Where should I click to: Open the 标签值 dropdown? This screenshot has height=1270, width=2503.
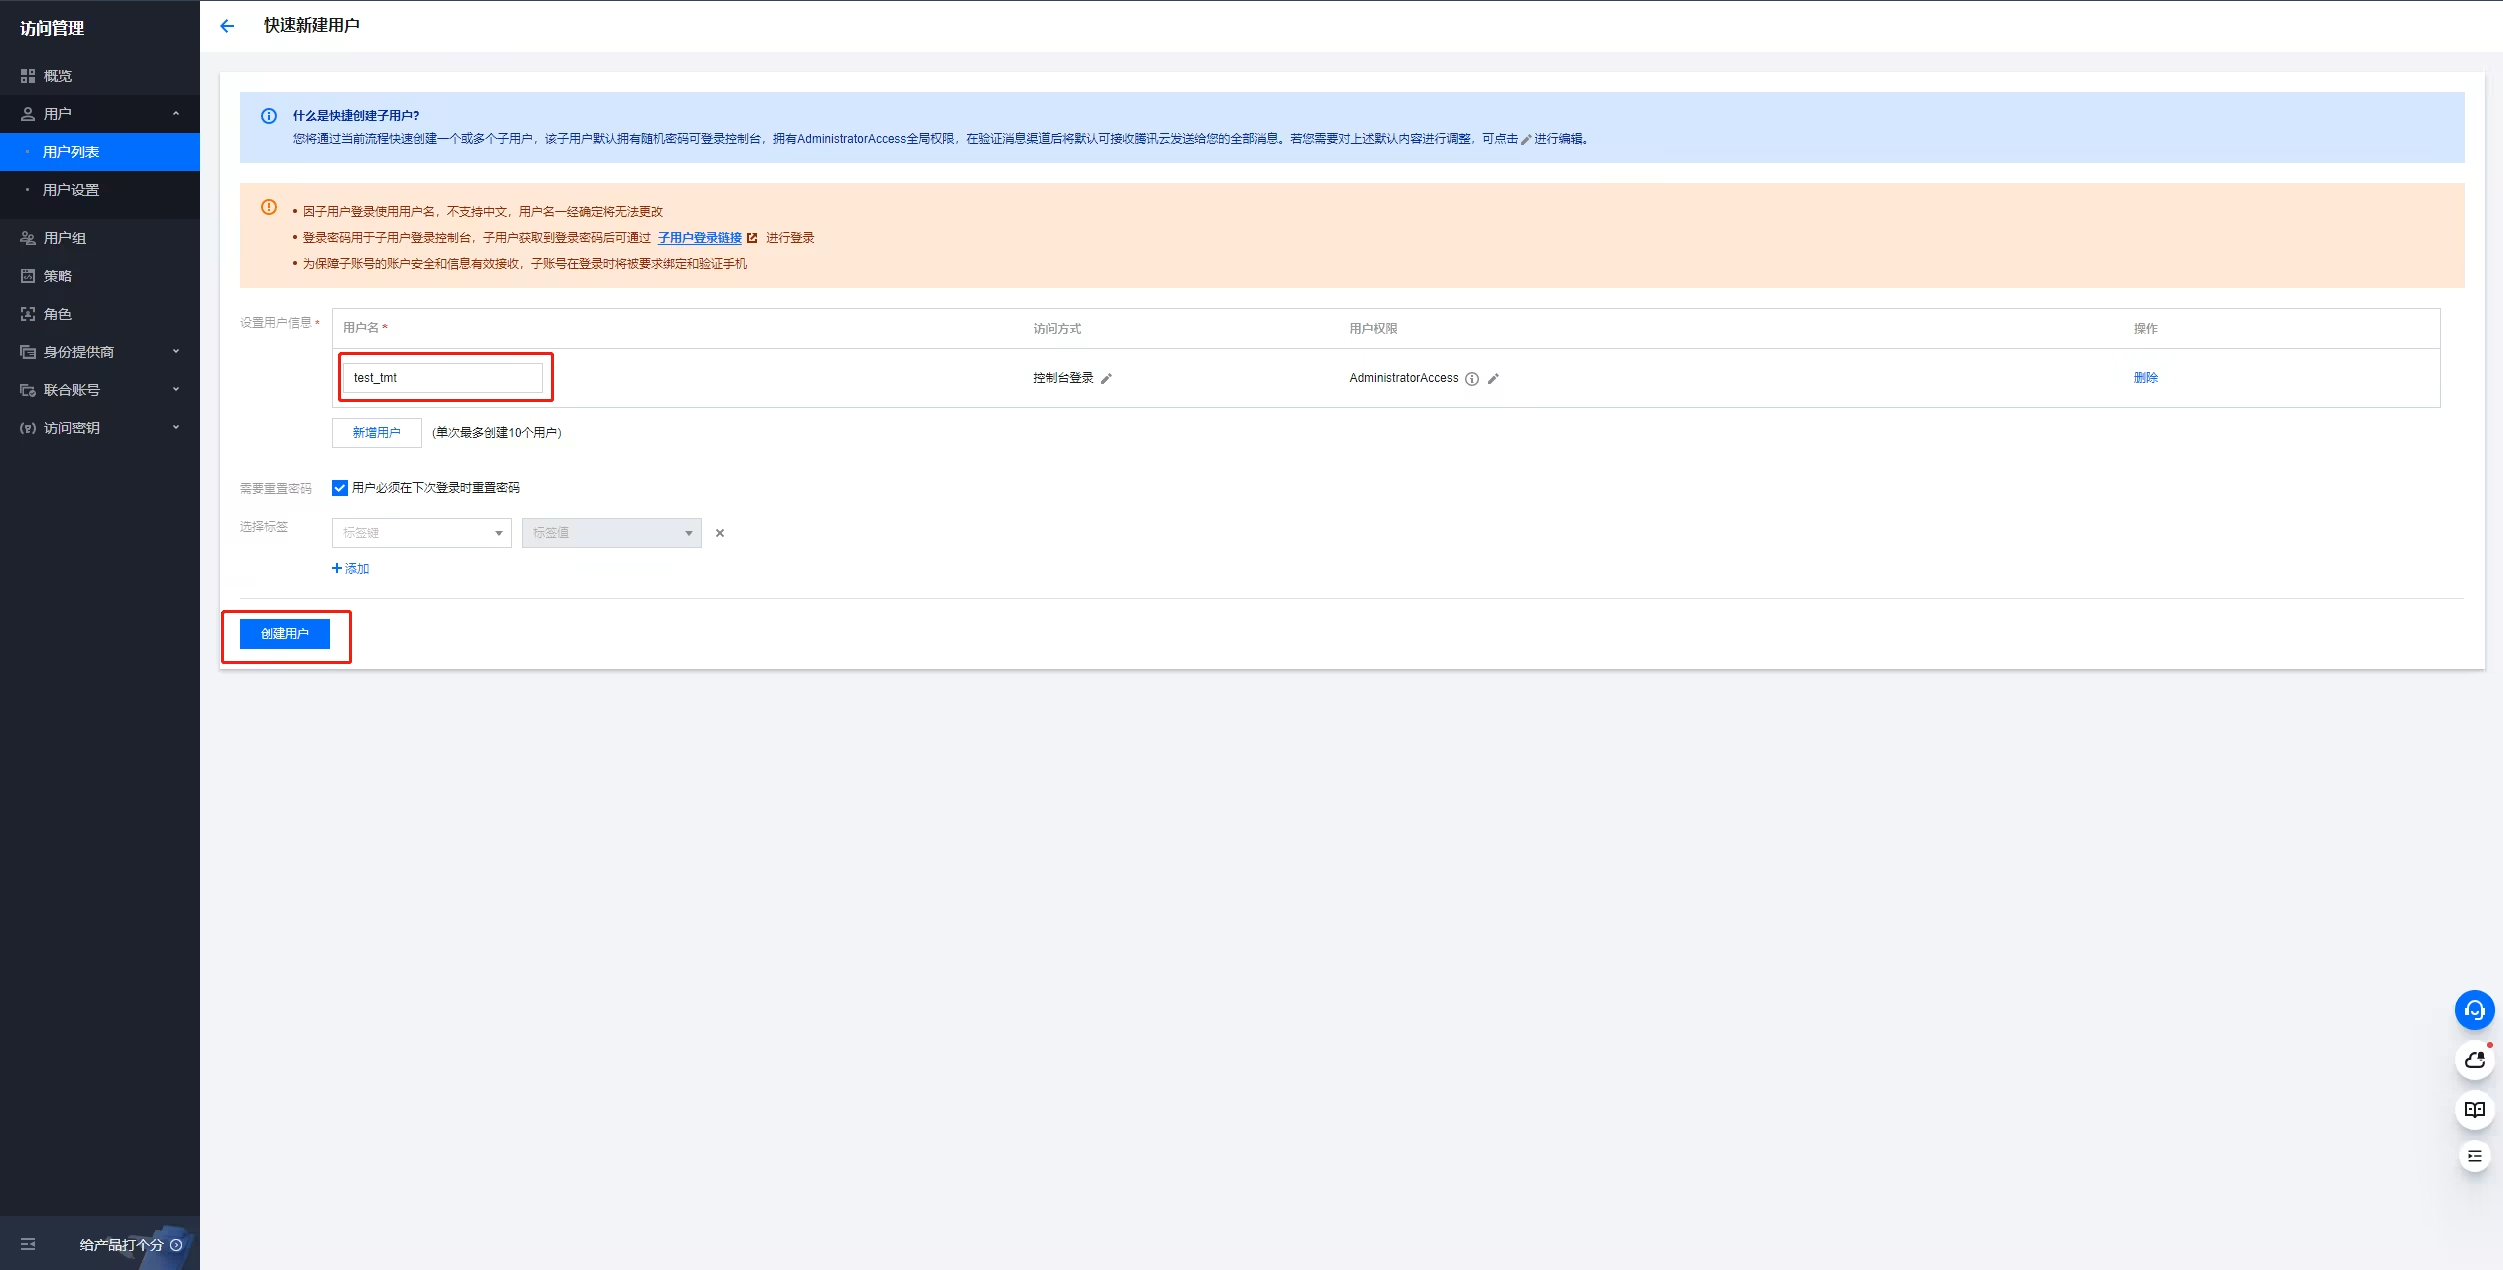pyautogui.click(x=611, y=533)
